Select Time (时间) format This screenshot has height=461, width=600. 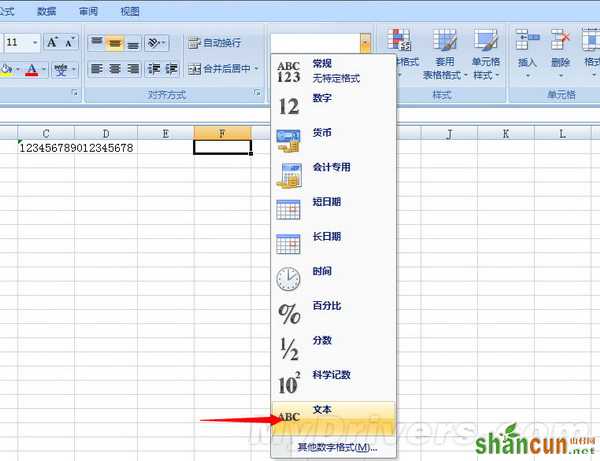click(x=333, y=279)
